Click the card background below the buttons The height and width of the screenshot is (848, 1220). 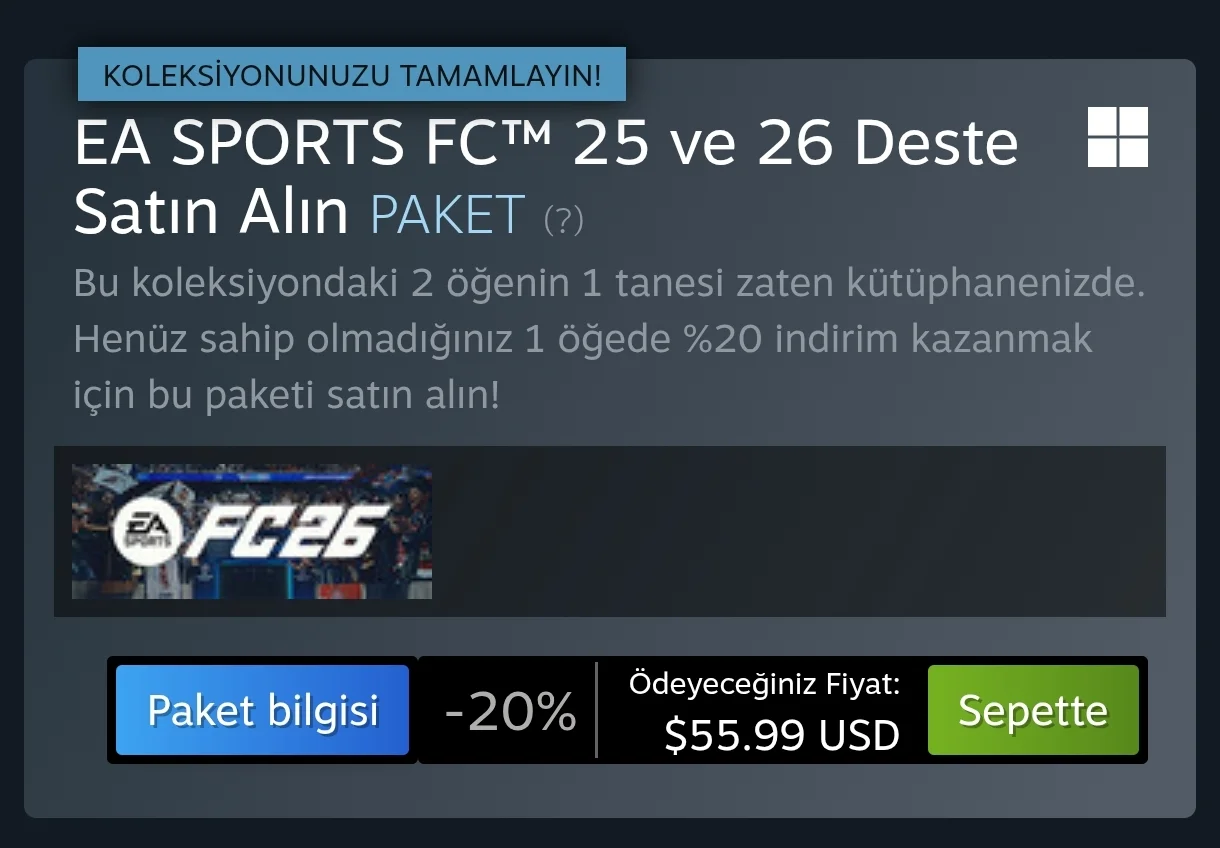tap(610, 790)
